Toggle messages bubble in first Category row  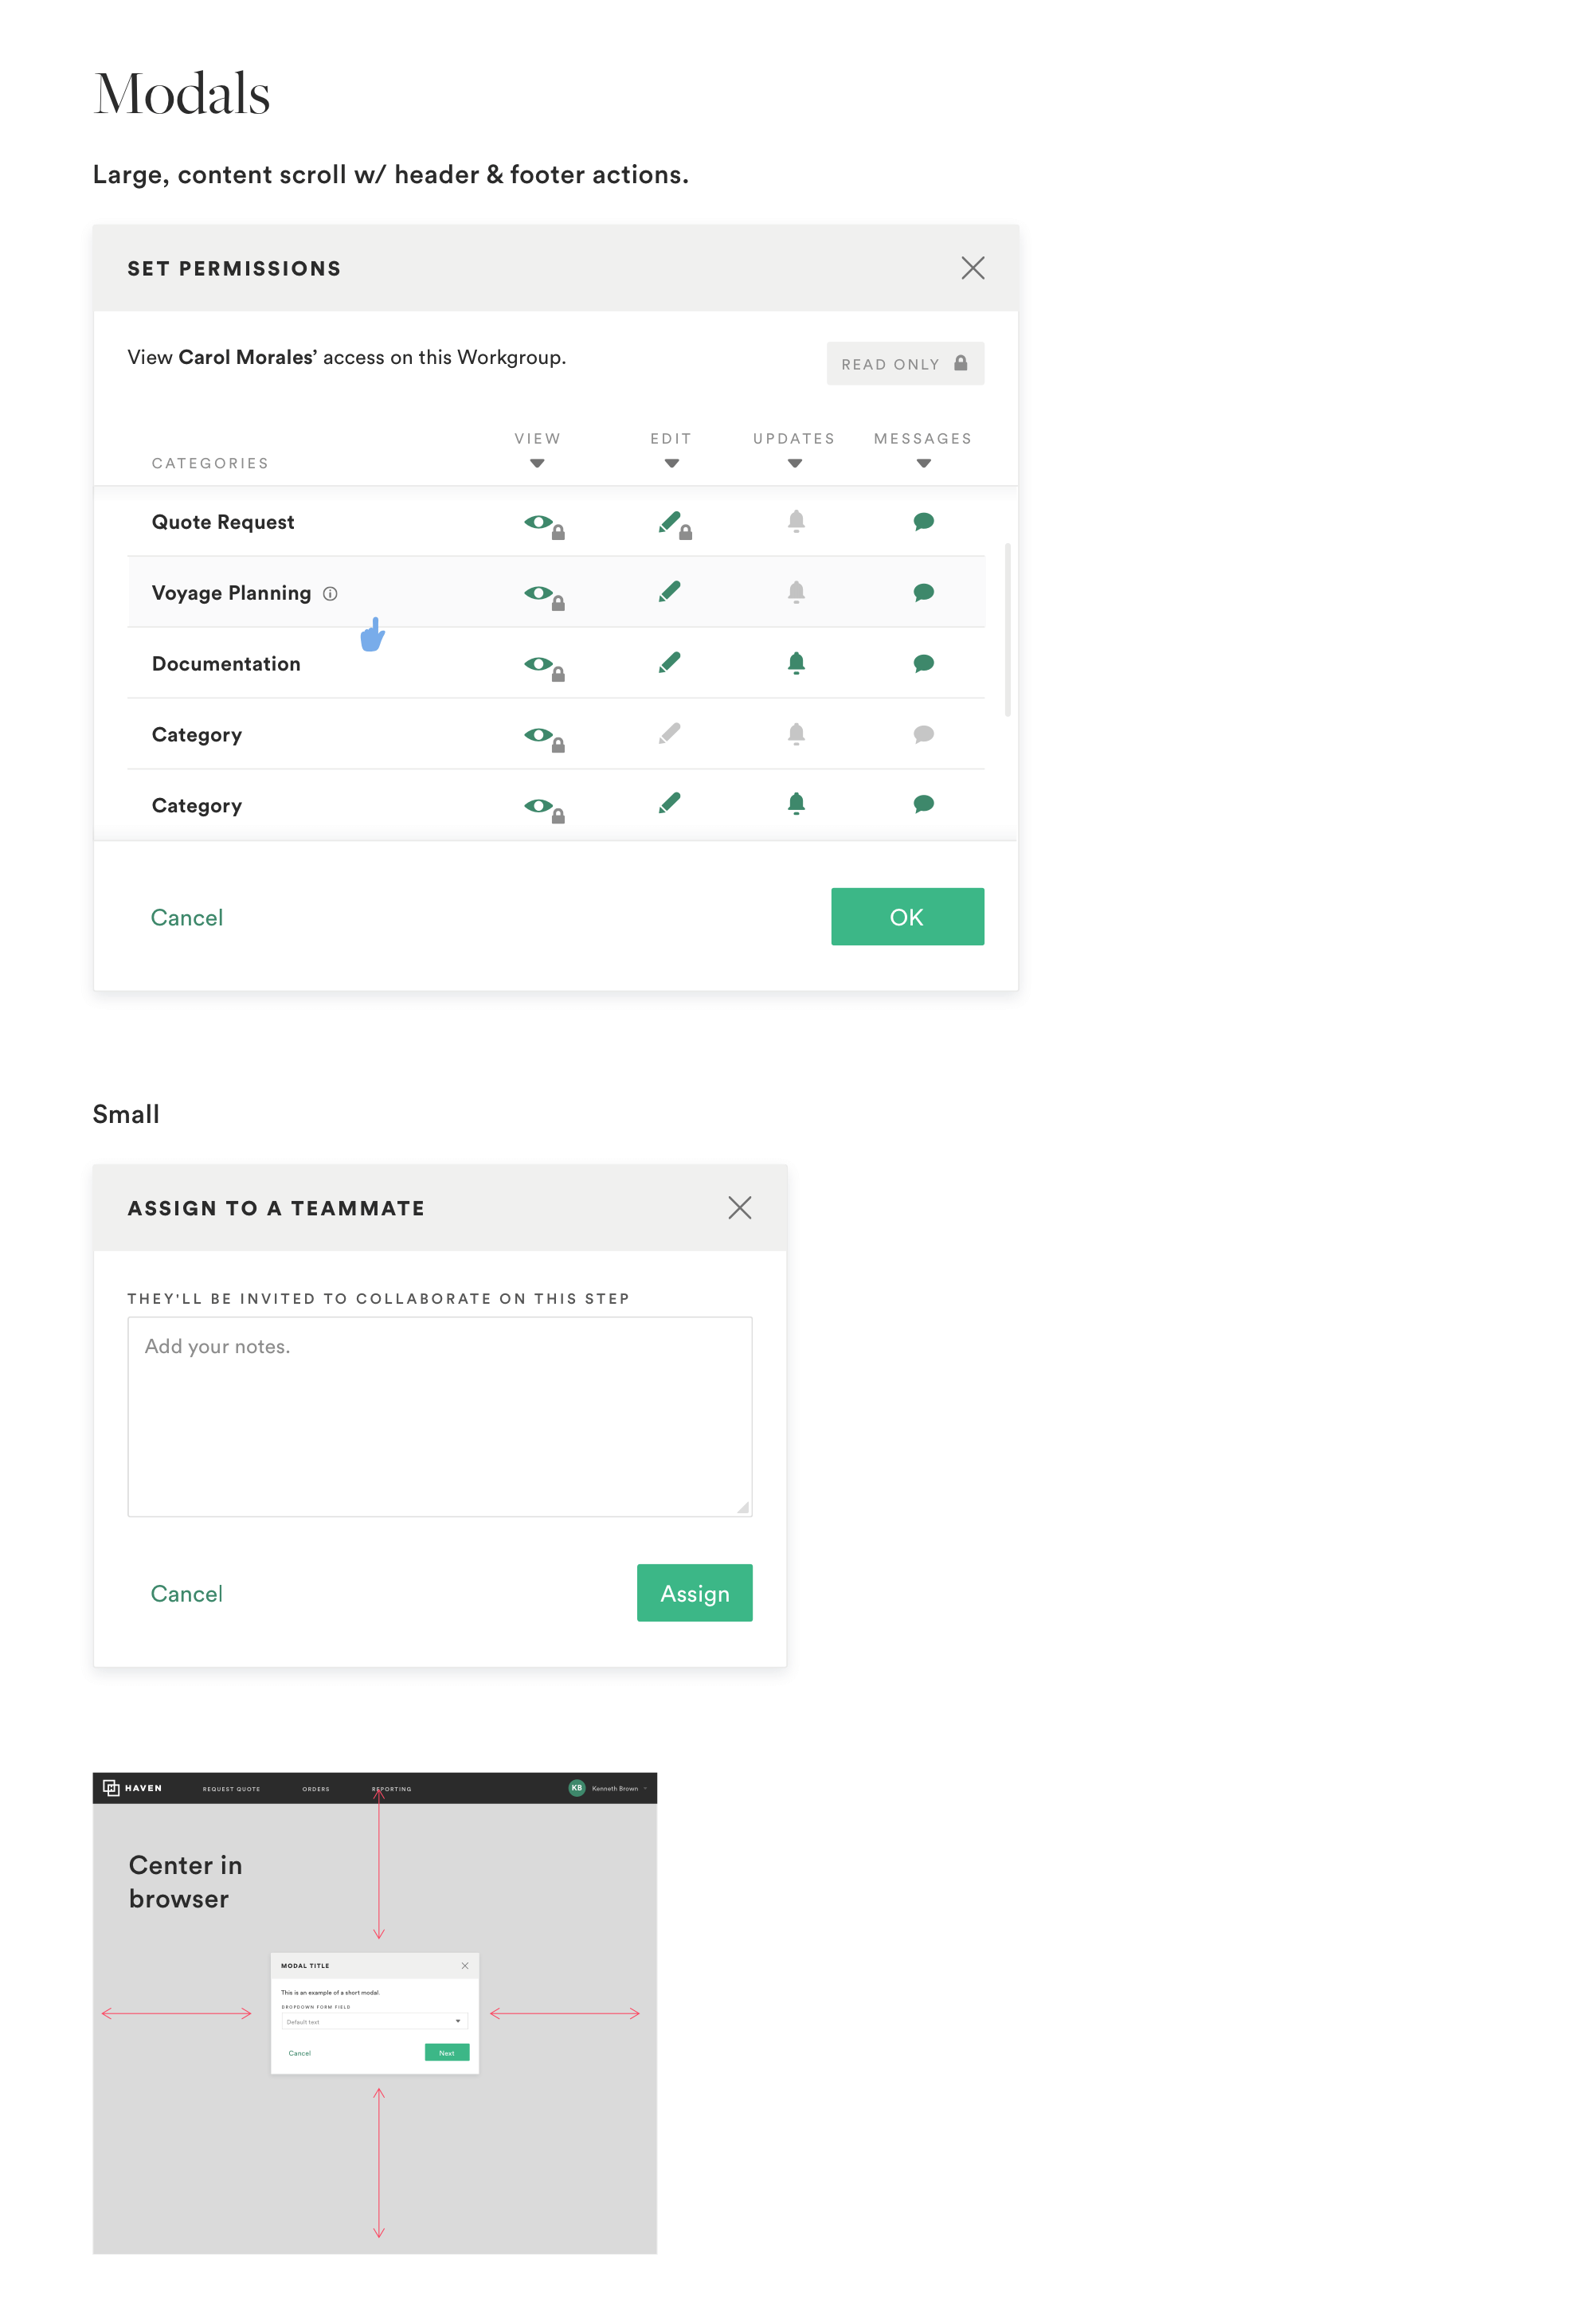[x=923, y=734]
